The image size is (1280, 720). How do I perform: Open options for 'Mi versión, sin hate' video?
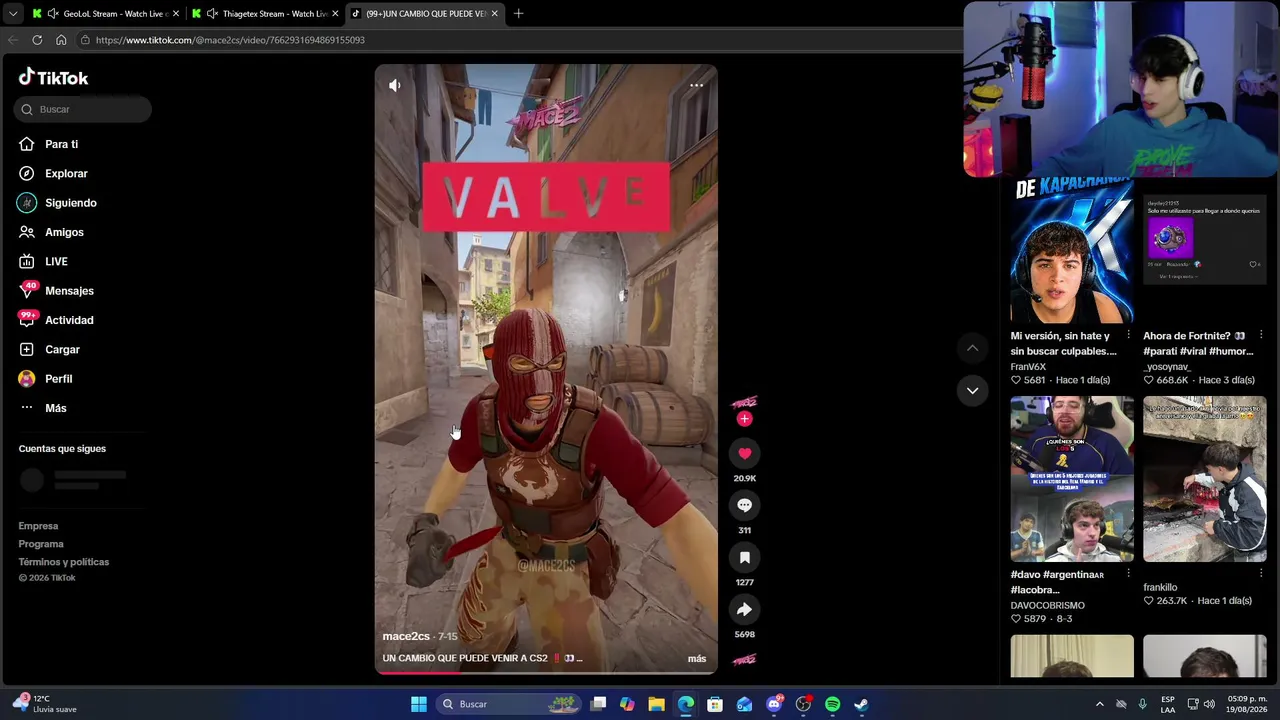(1128, 336)
